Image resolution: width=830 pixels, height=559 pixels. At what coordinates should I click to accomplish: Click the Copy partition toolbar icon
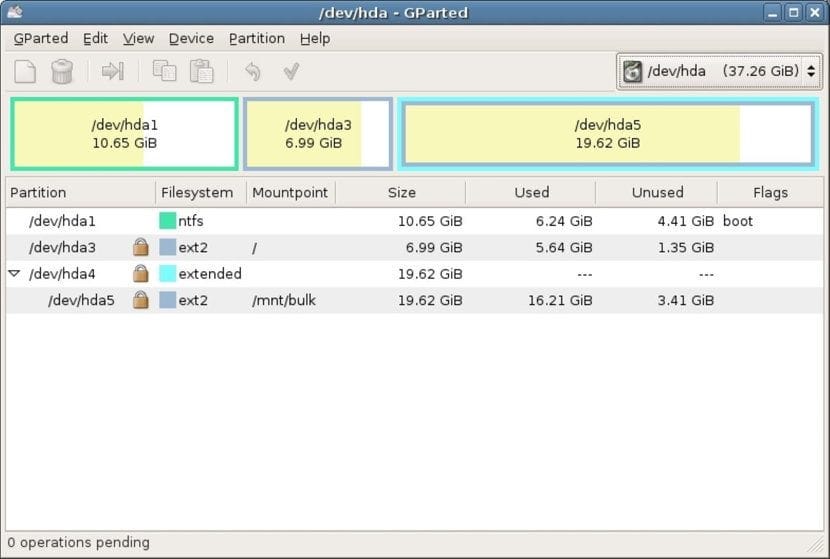165,71
